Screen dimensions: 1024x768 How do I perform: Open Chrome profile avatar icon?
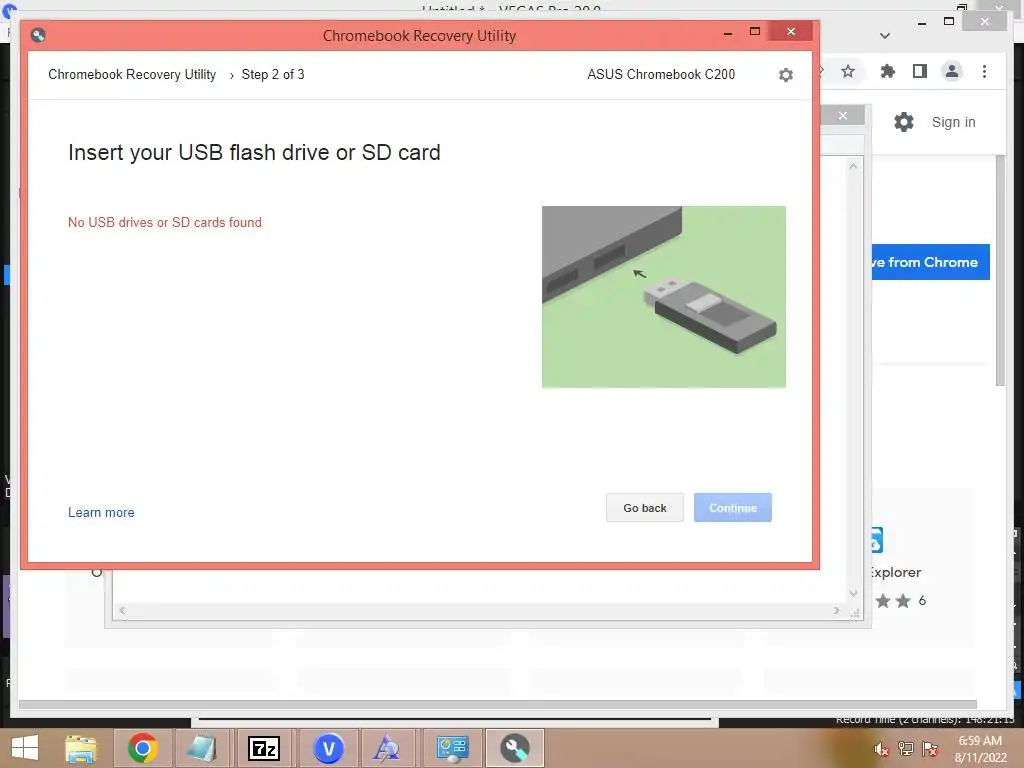point(952,71)
